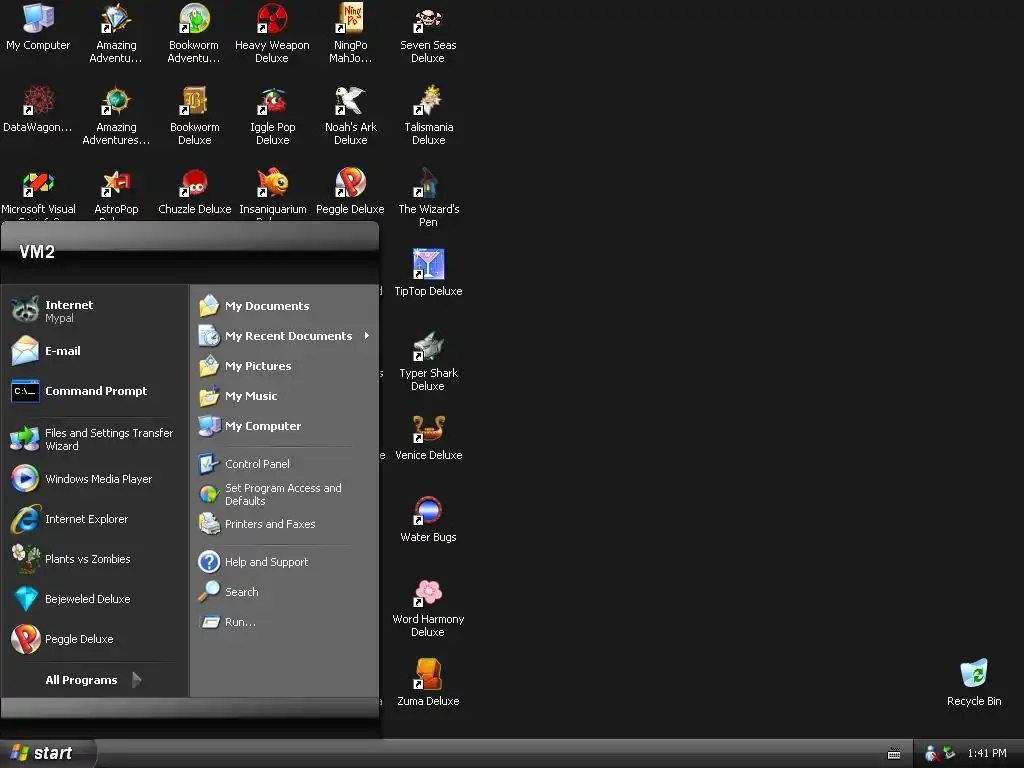Select the Peggle Deluxe icon on the desktop
The height and width of the screenshot is (768, 1024).
coord(351,191)
